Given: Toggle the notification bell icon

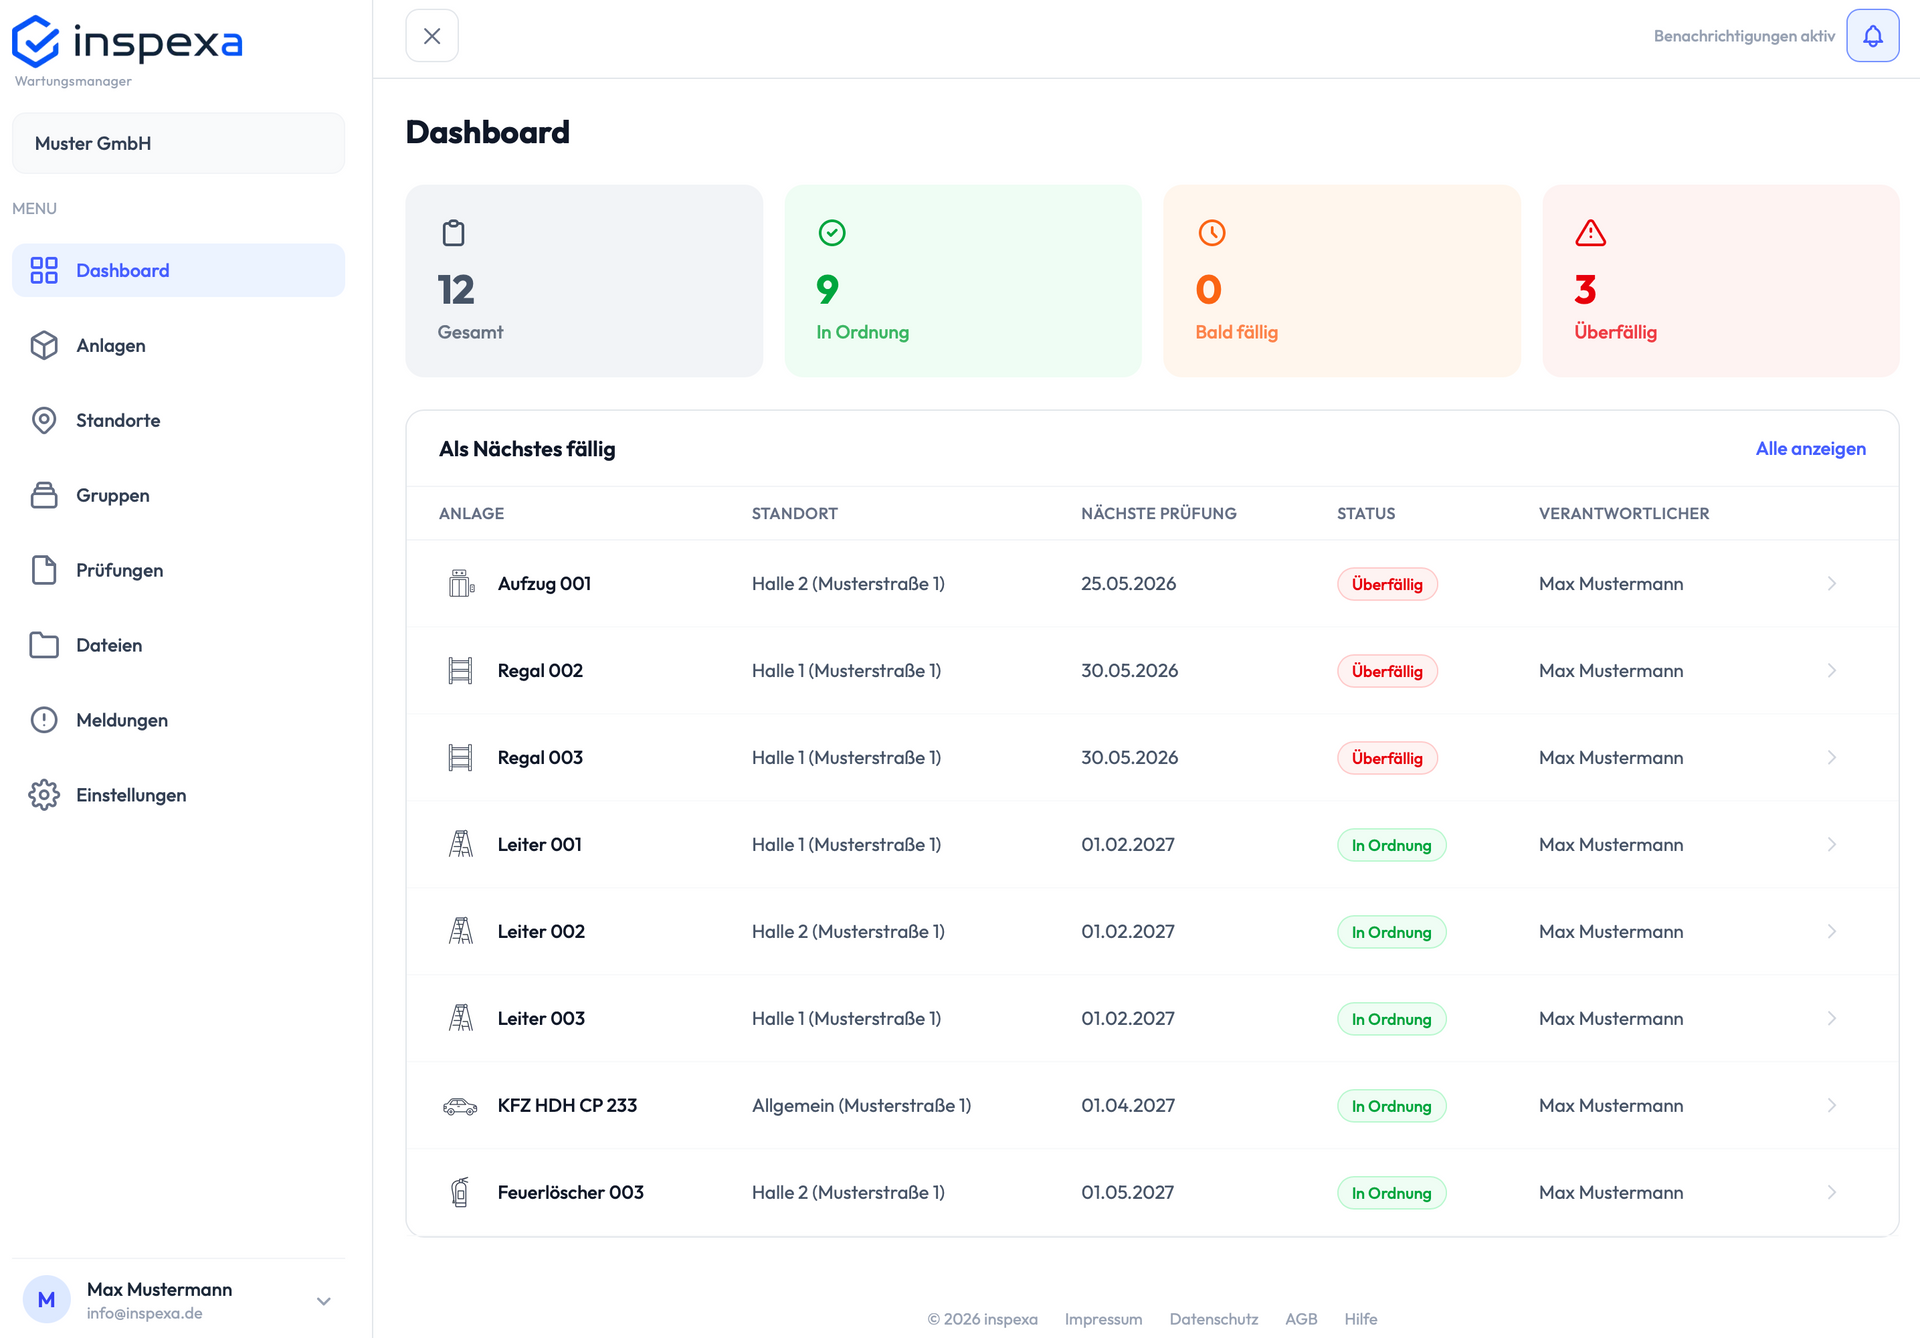Looking at the screenshot, I should [x=1872, y=36].
